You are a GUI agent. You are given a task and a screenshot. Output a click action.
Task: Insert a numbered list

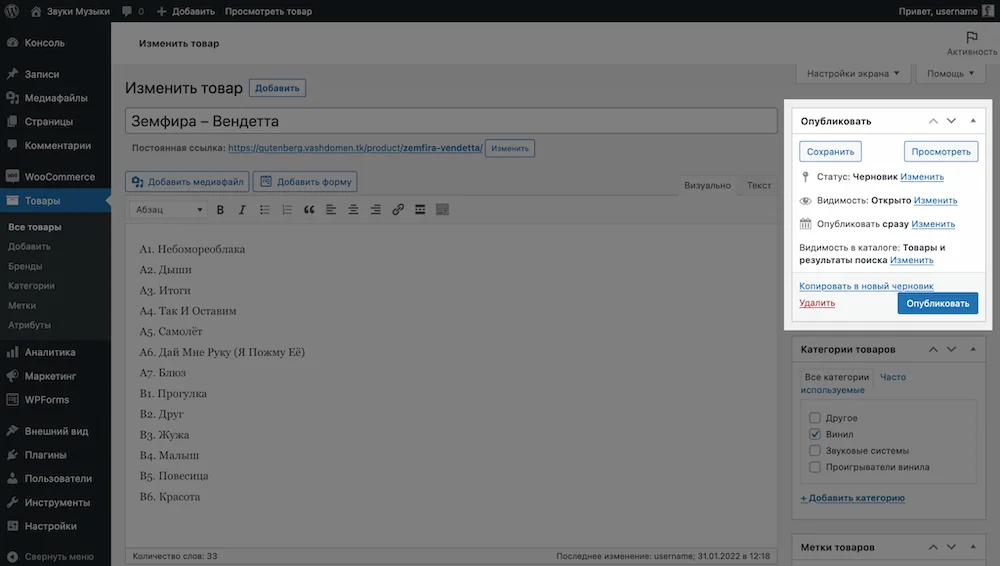point(286,210)
